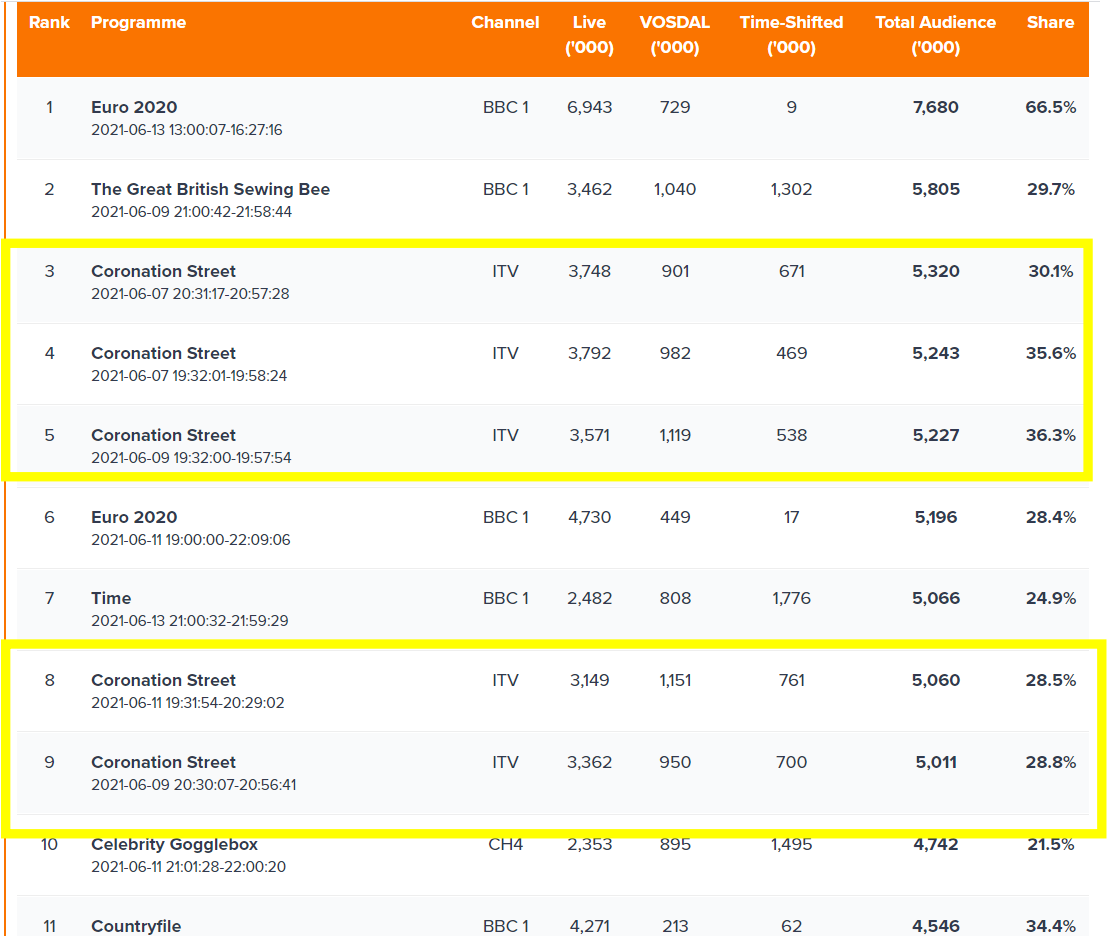Click the Rank column header

point(49,22)
